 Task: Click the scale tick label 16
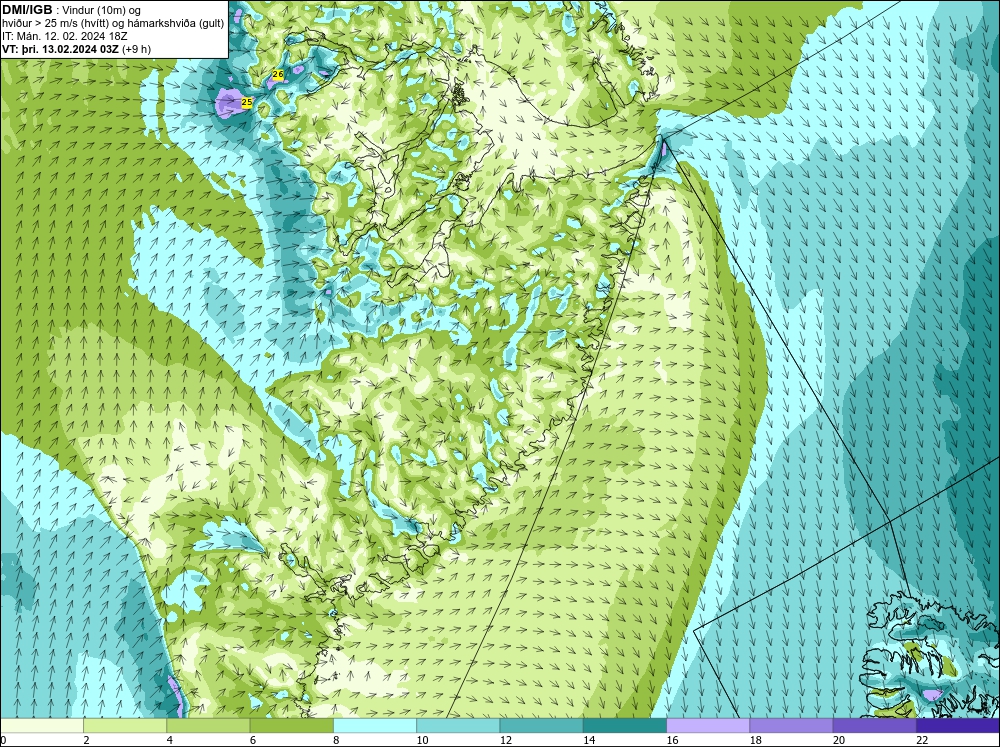pyautogui.click(x=672, y=740)
